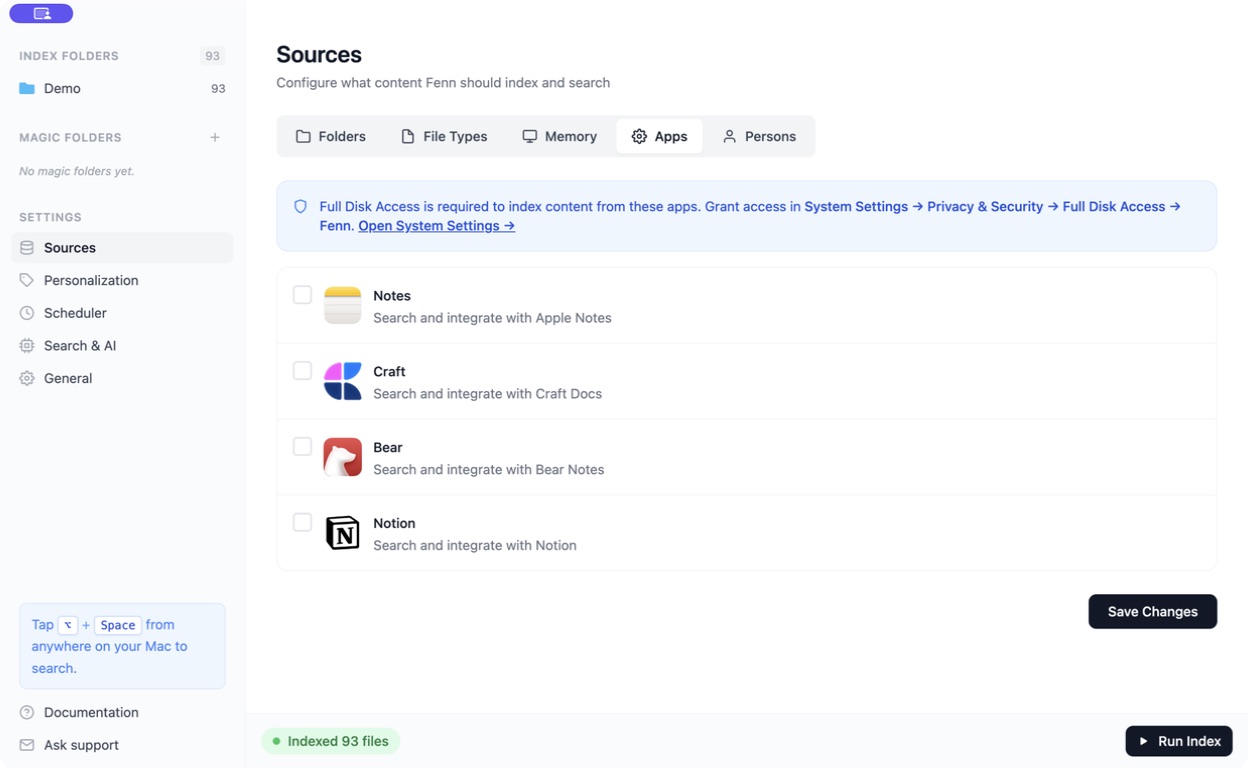Add a magic folder with plus icon
The height and width of the screenshot is (768, 1248).
(215, 137)
